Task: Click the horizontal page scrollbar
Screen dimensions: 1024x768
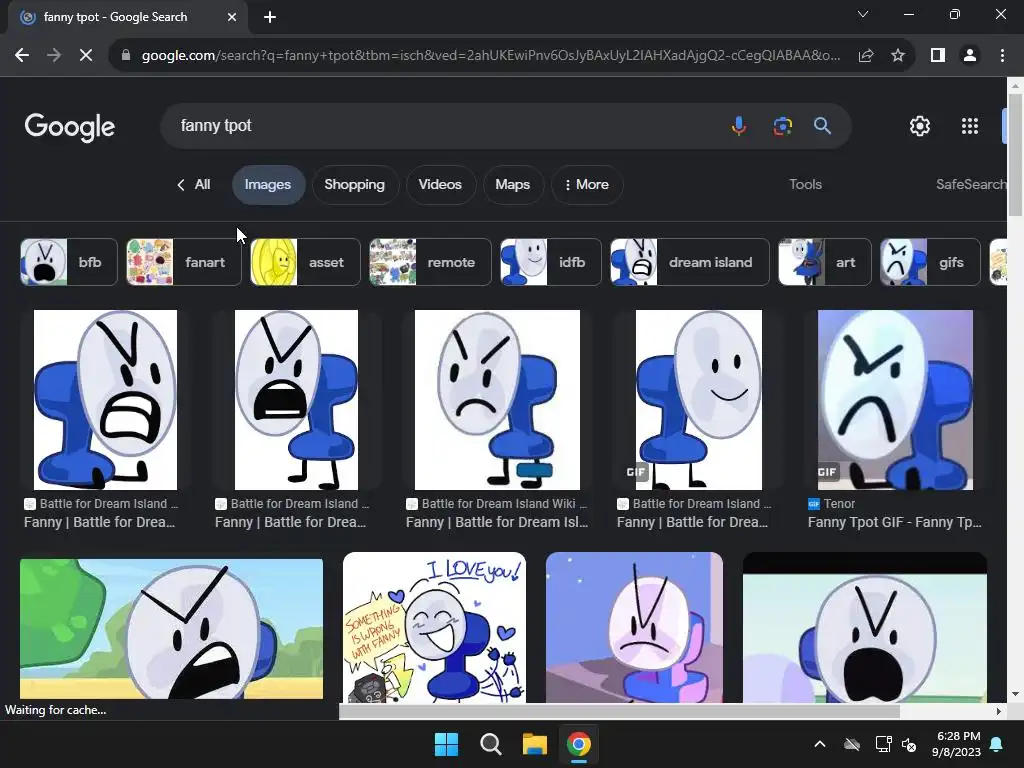Action: 619,711
